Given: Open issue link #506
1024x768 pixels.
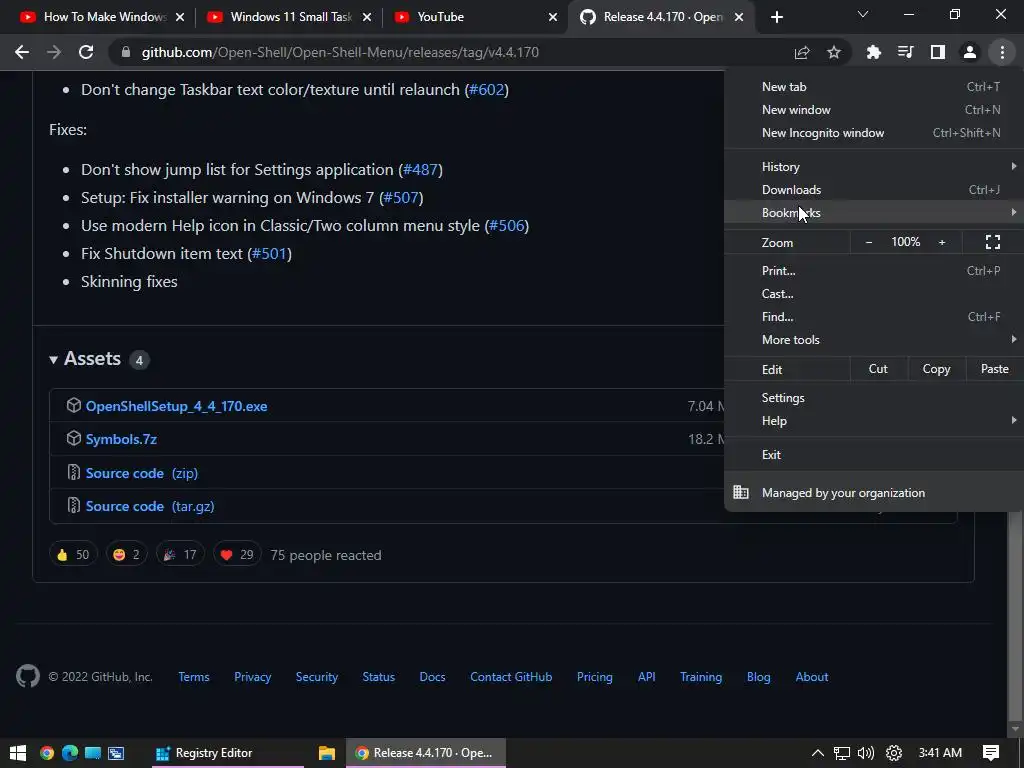Looking at the screenshot, I should (x=507, y=226).
